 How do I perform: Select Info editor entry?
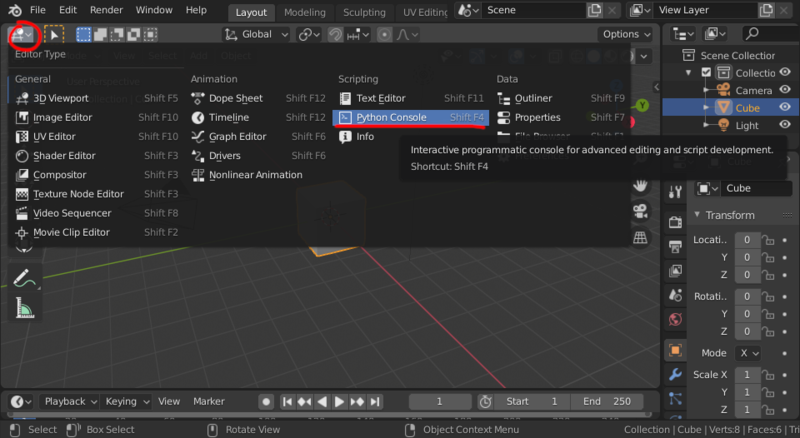pyautogui.click(x=411, y=136)
